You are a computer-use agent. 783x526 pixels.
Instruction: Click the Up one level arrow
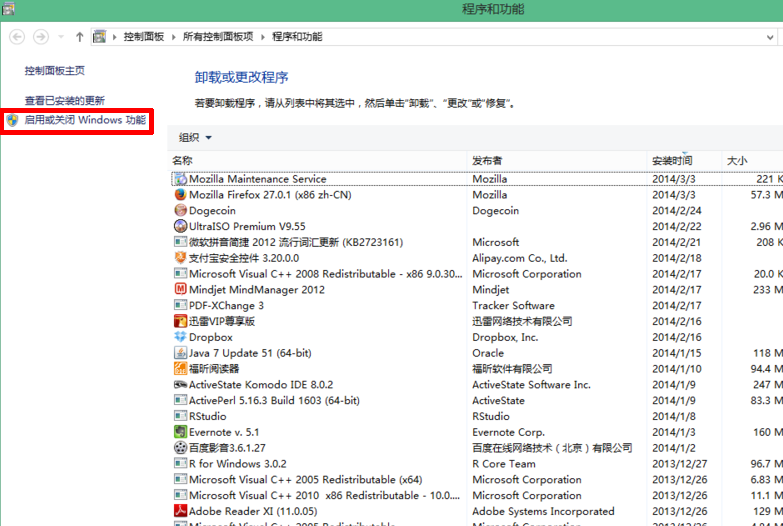80,37
